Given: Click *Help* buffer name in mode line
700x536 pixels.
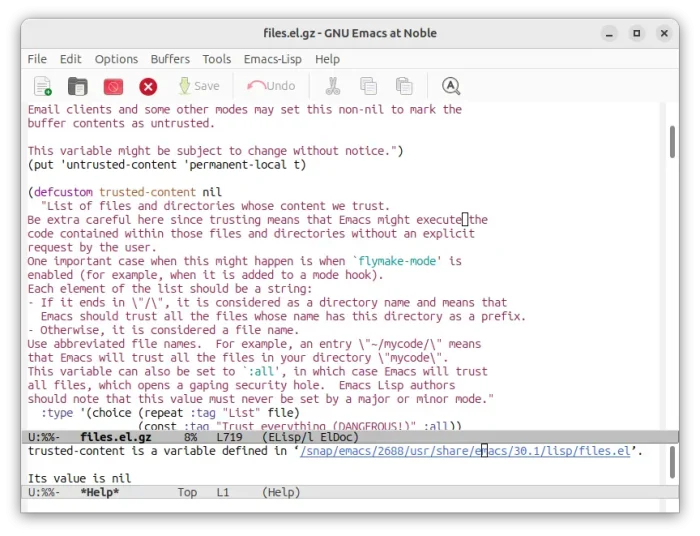Looking at the screenshot, I should 100,492.
